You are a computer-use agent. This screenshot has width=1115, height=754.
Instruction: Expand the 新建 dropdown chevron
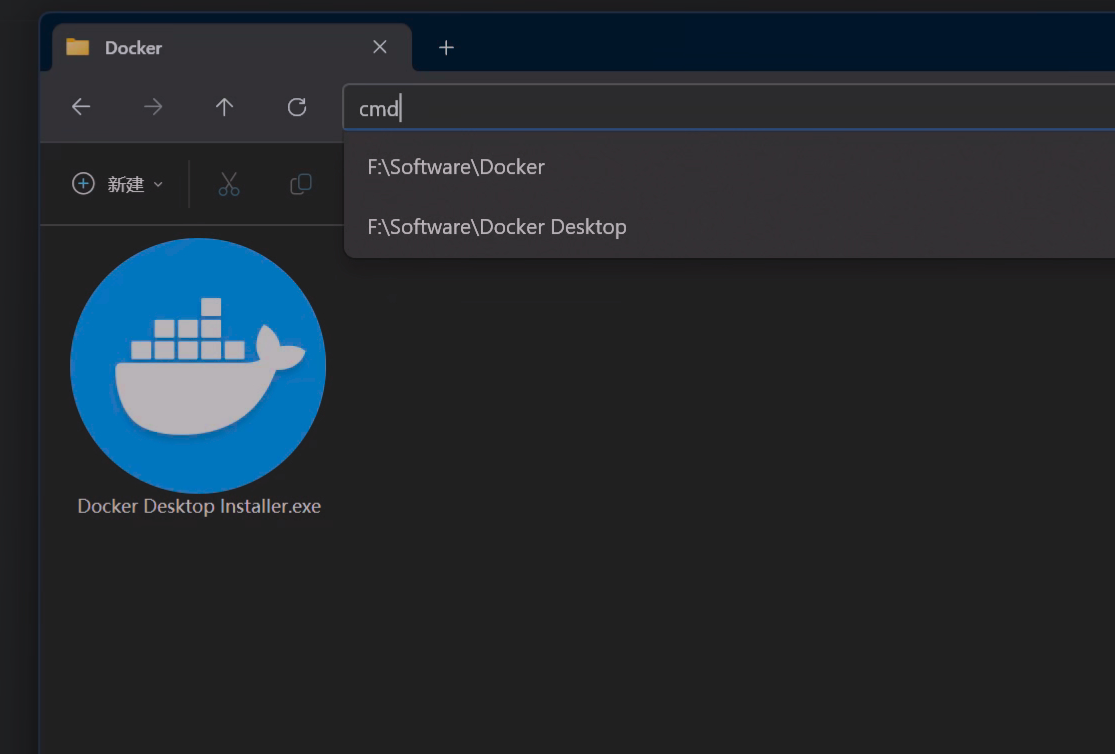click(158, 185)
